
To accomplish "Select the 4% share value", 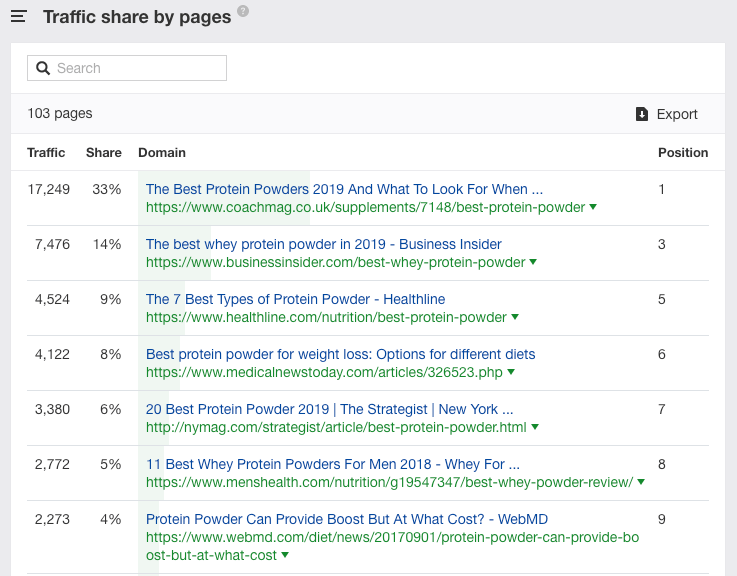I will click(110, 519).
